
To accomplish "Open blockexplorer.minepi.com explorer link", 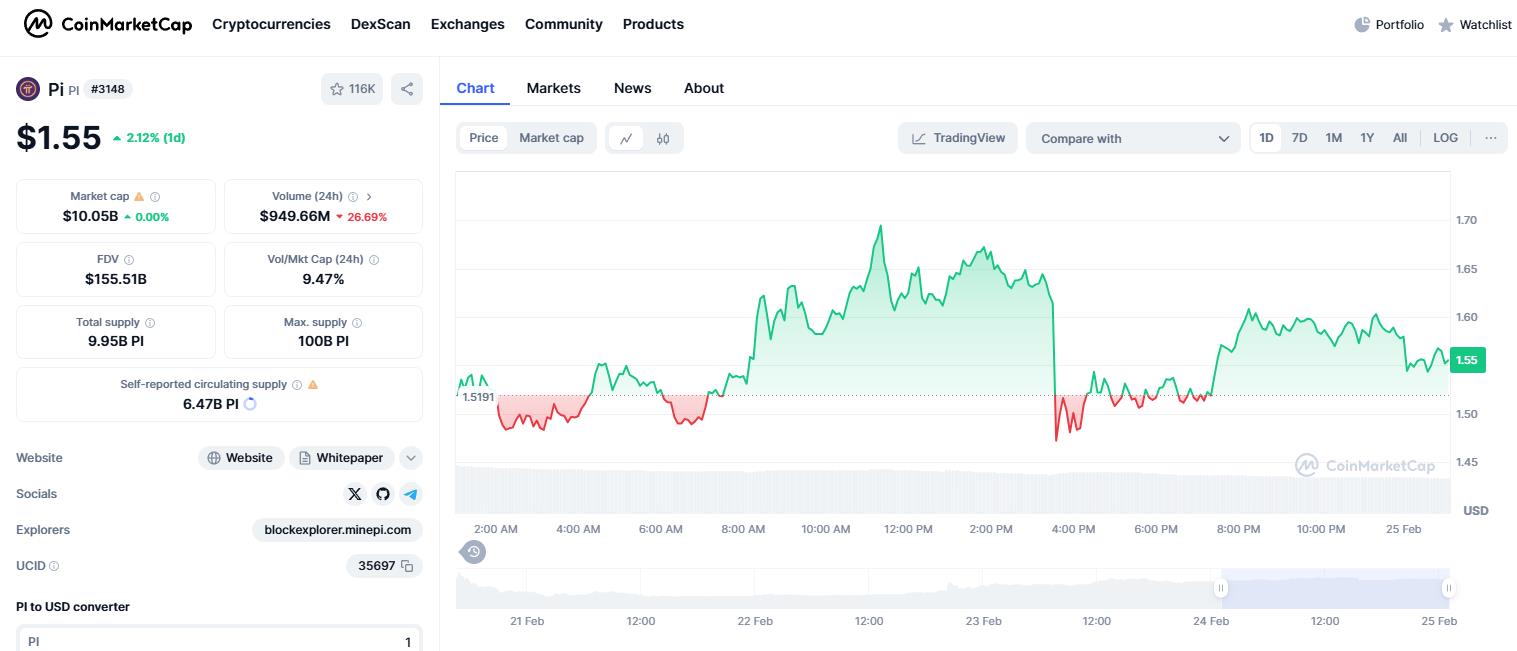I will [x=337, y=530].
